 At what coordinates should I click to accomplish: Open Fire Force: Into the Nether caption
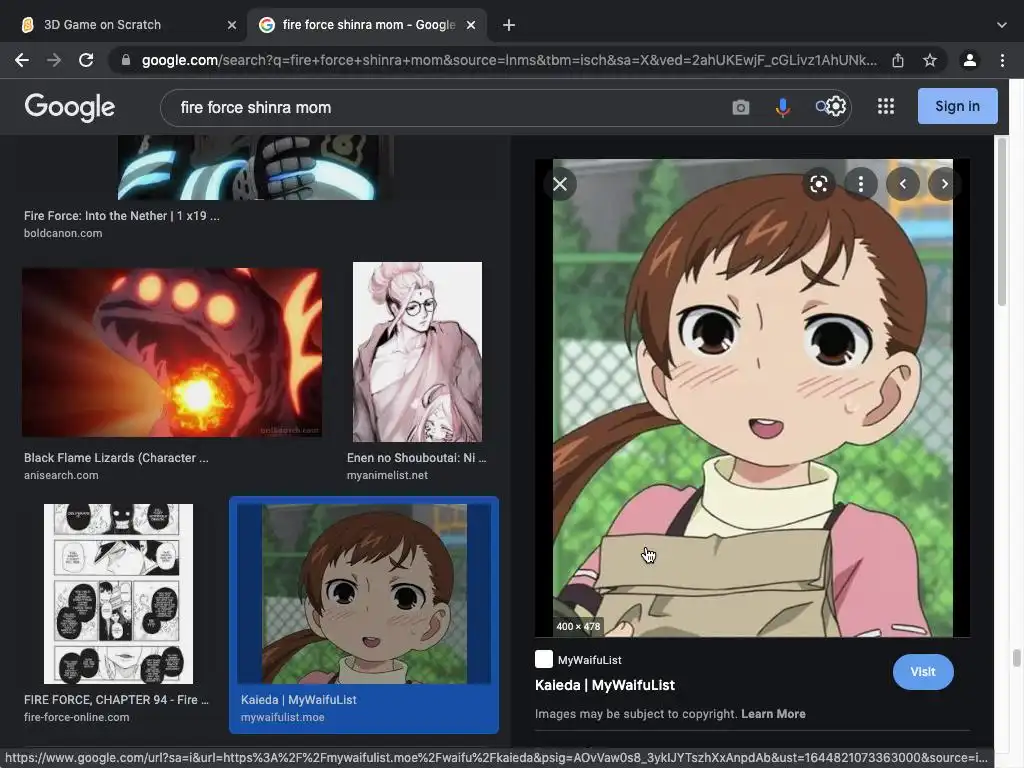point(121,216)
